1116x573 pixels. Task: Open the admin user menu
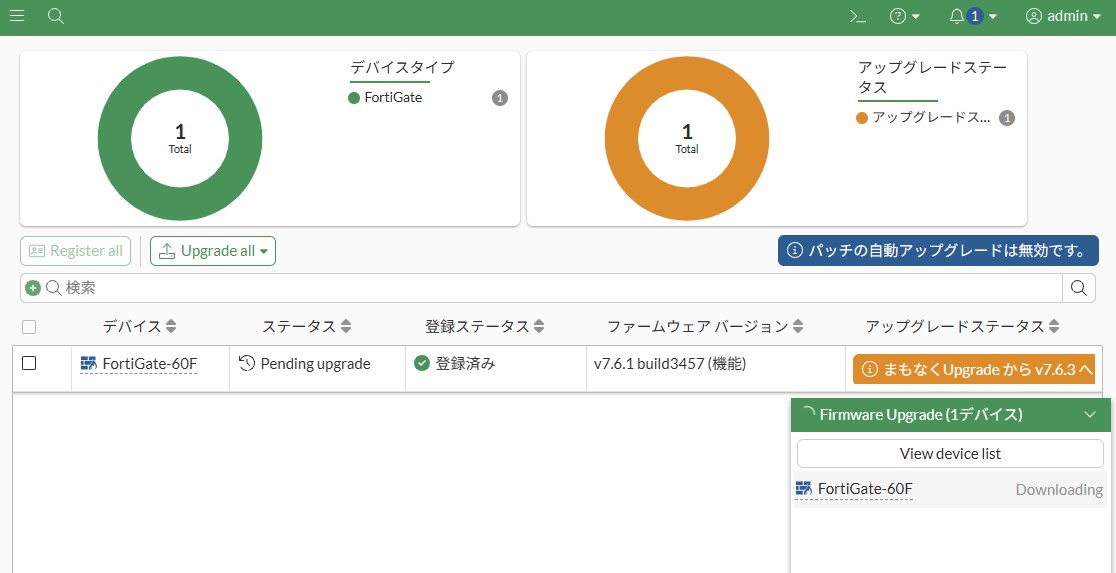tap(1062, 16)
